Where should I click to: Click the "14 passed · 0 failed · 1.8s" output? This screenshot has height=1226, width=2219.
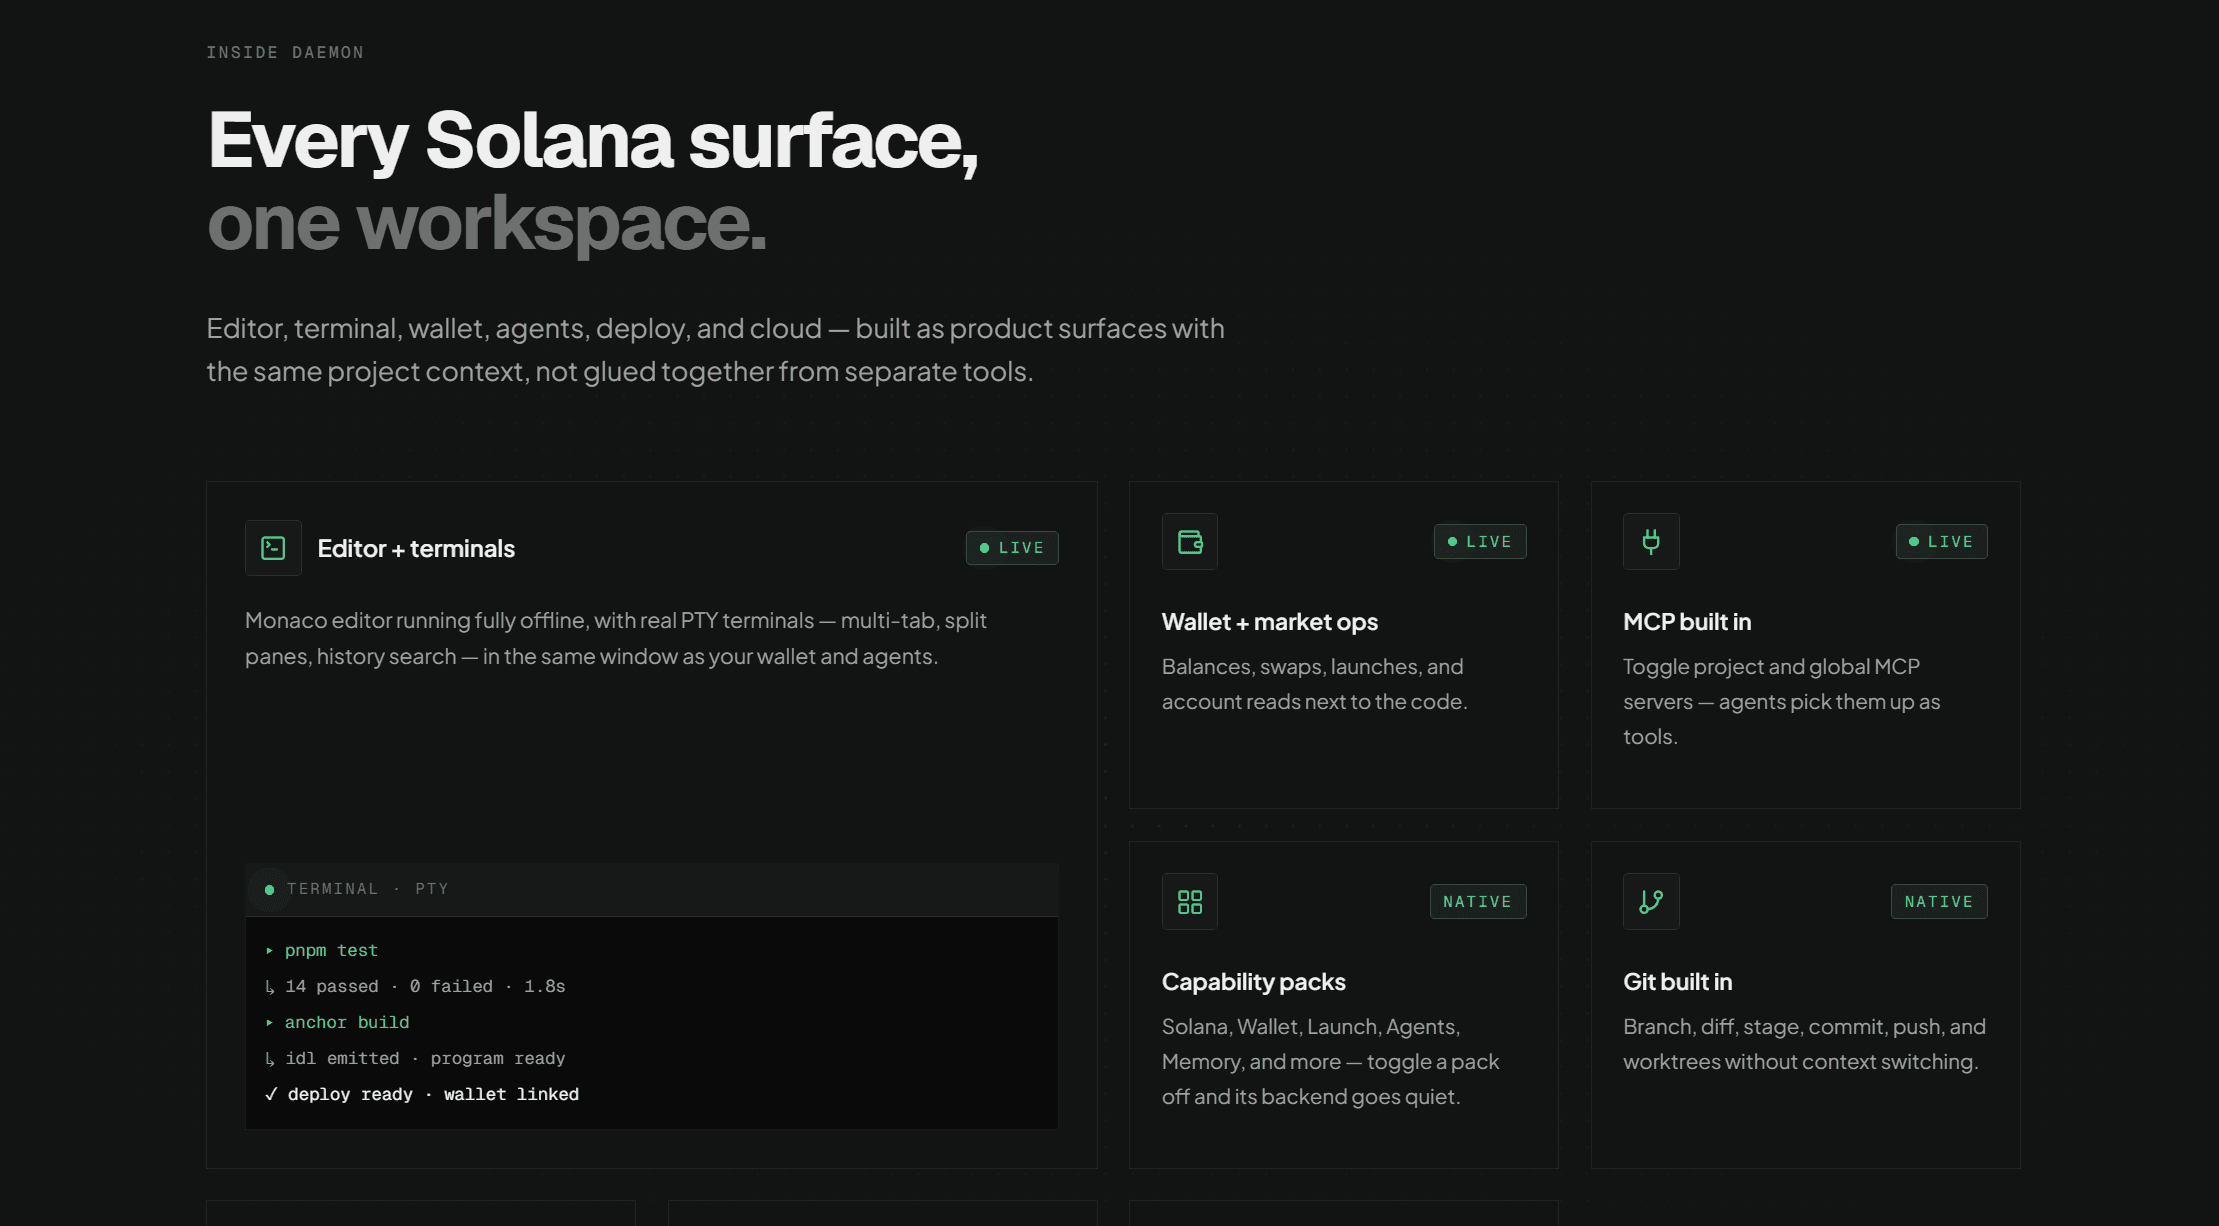pyautogui.click(x=415, y=987)
